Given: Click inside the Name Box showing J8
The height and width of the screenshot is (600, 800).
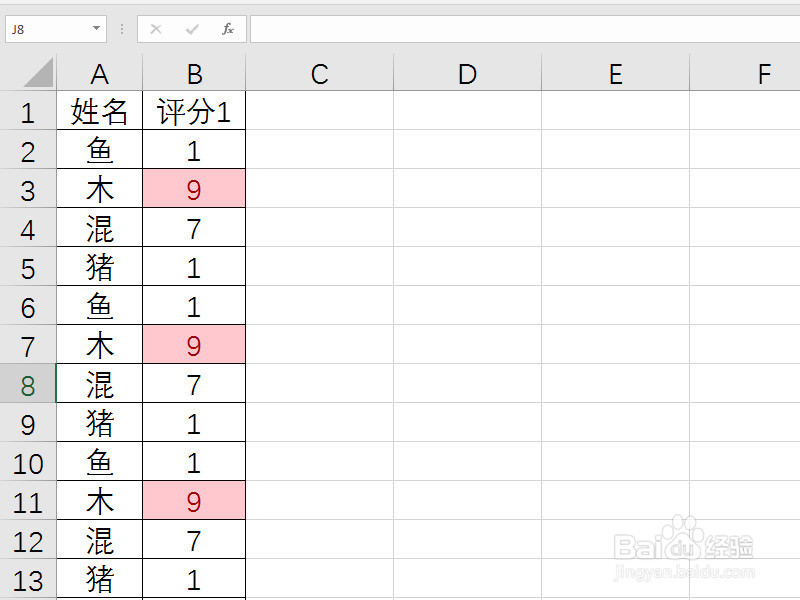Looking at the screenshot, I should pos(48,29).
